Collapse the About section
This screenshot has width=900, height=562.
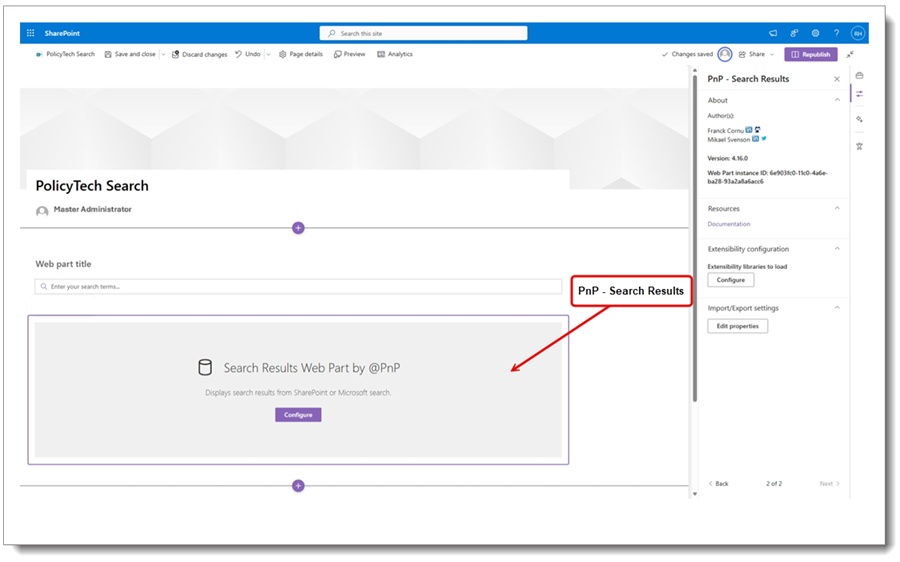(x=837, y=100)
